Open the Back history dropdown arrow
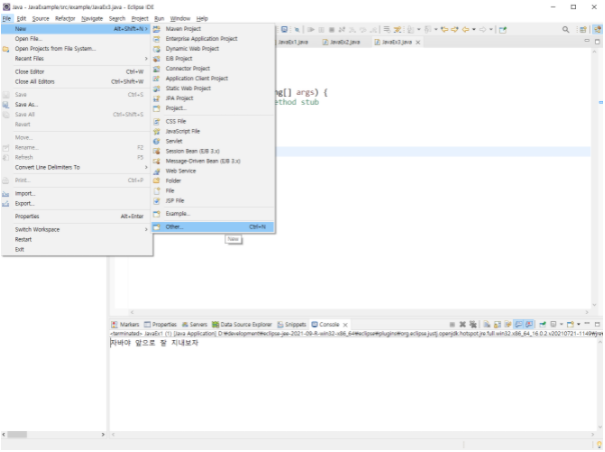 click(x=474, y=29)
